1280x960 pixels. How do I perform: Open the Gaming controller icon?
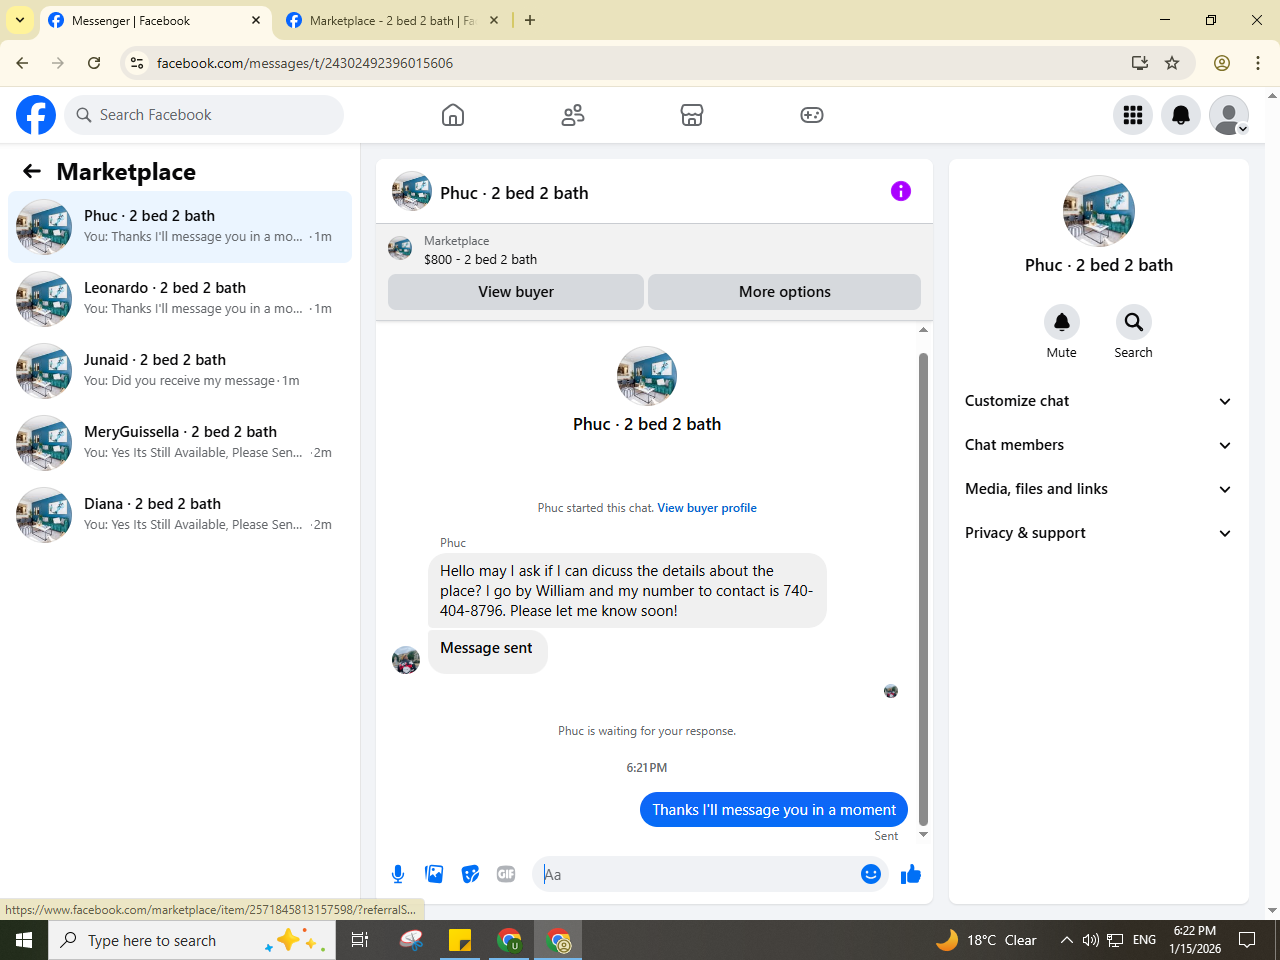click(x=812, y=115)
